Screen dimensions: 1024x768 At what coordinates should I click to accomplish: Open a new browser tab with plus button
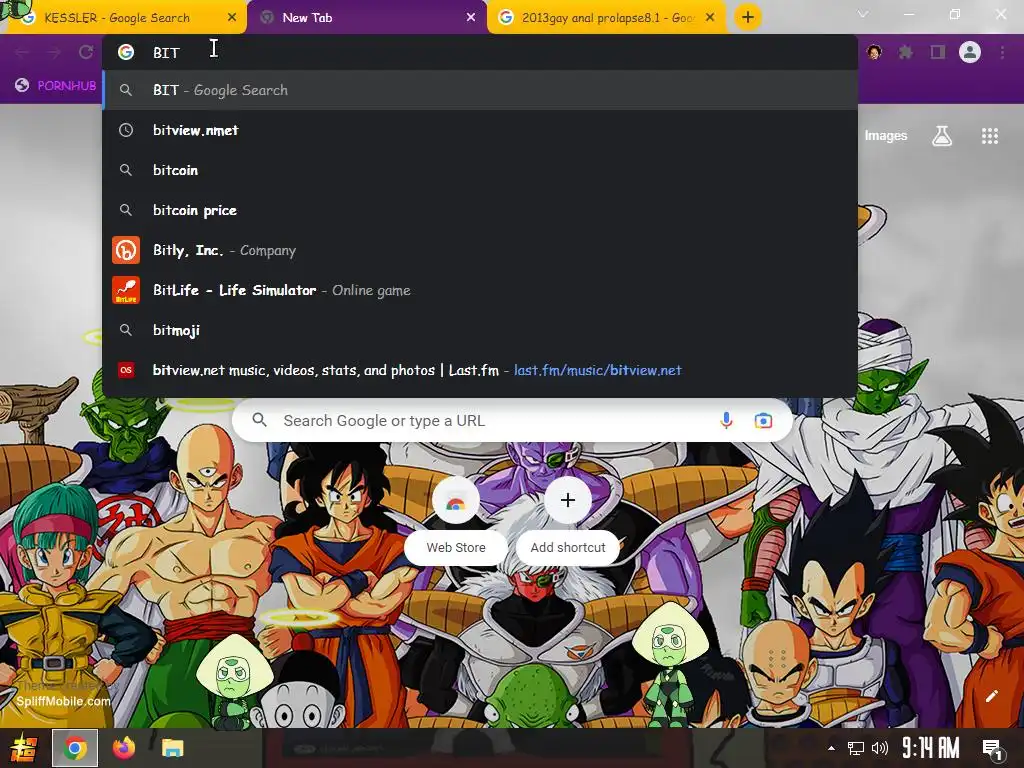click(x=748, y=17)
